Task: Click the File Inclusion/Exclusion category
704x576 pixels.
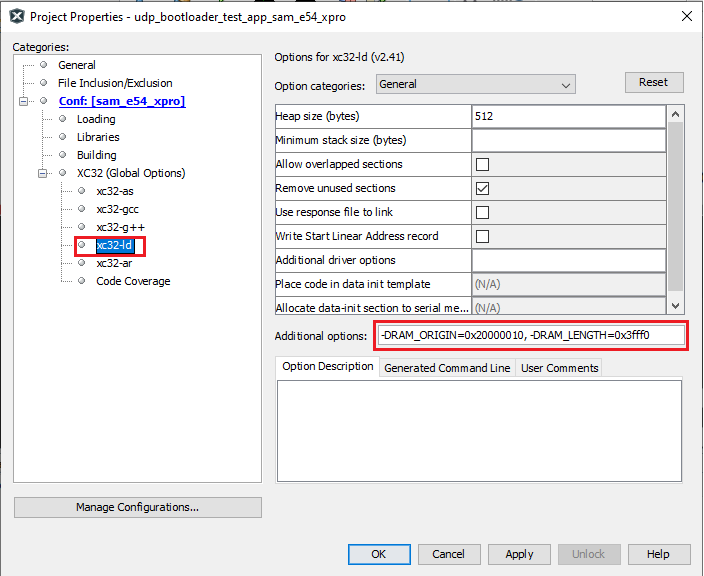Action: 114,83
